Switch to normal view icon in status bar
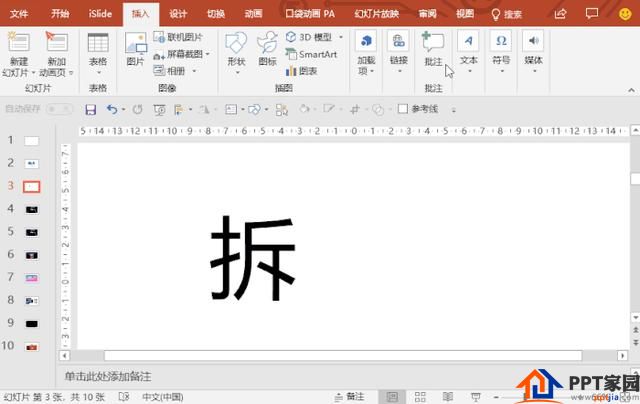 pyautogui.click(x=392, y=397)
